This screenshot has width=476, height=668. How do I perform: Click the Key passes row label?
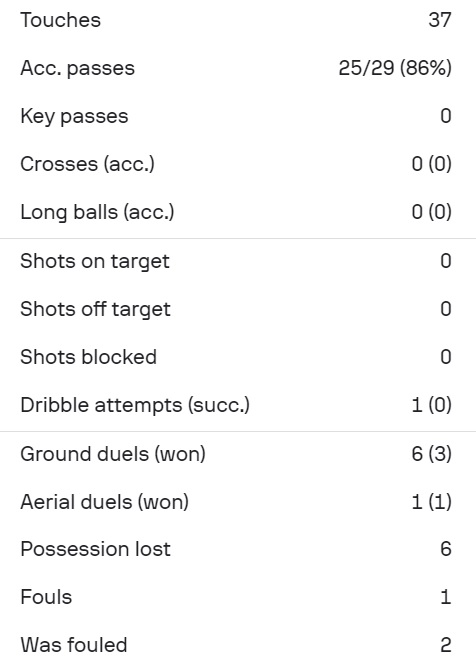click(74, 116)
